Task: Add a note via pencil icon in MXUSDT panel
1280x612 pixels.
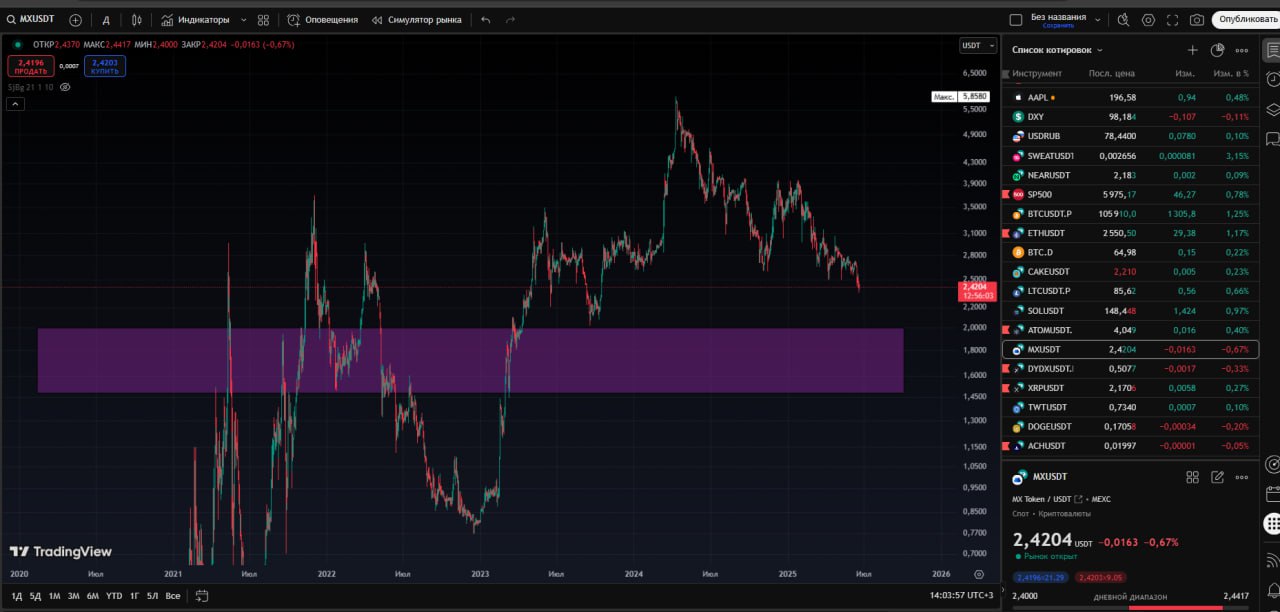Action: coord(1217,478)
